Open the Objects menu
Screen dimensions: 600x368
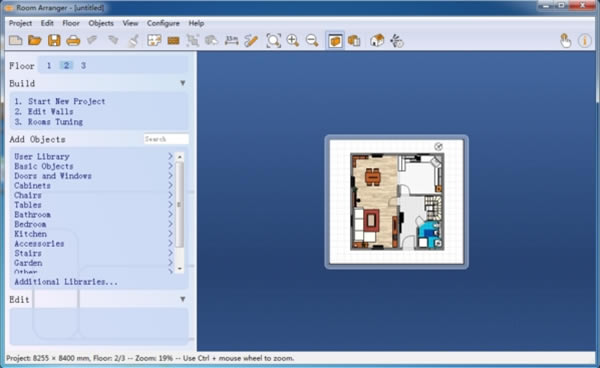101,23
